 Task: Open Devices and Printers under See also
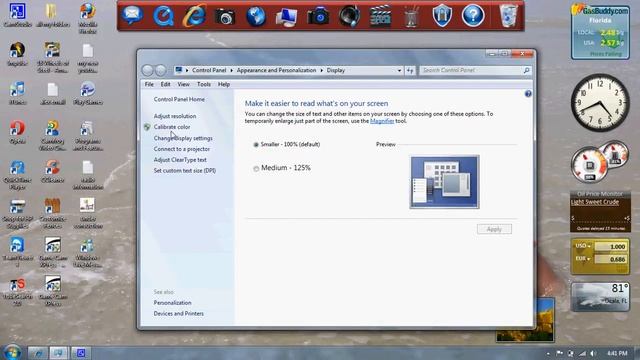pos(178,313)
